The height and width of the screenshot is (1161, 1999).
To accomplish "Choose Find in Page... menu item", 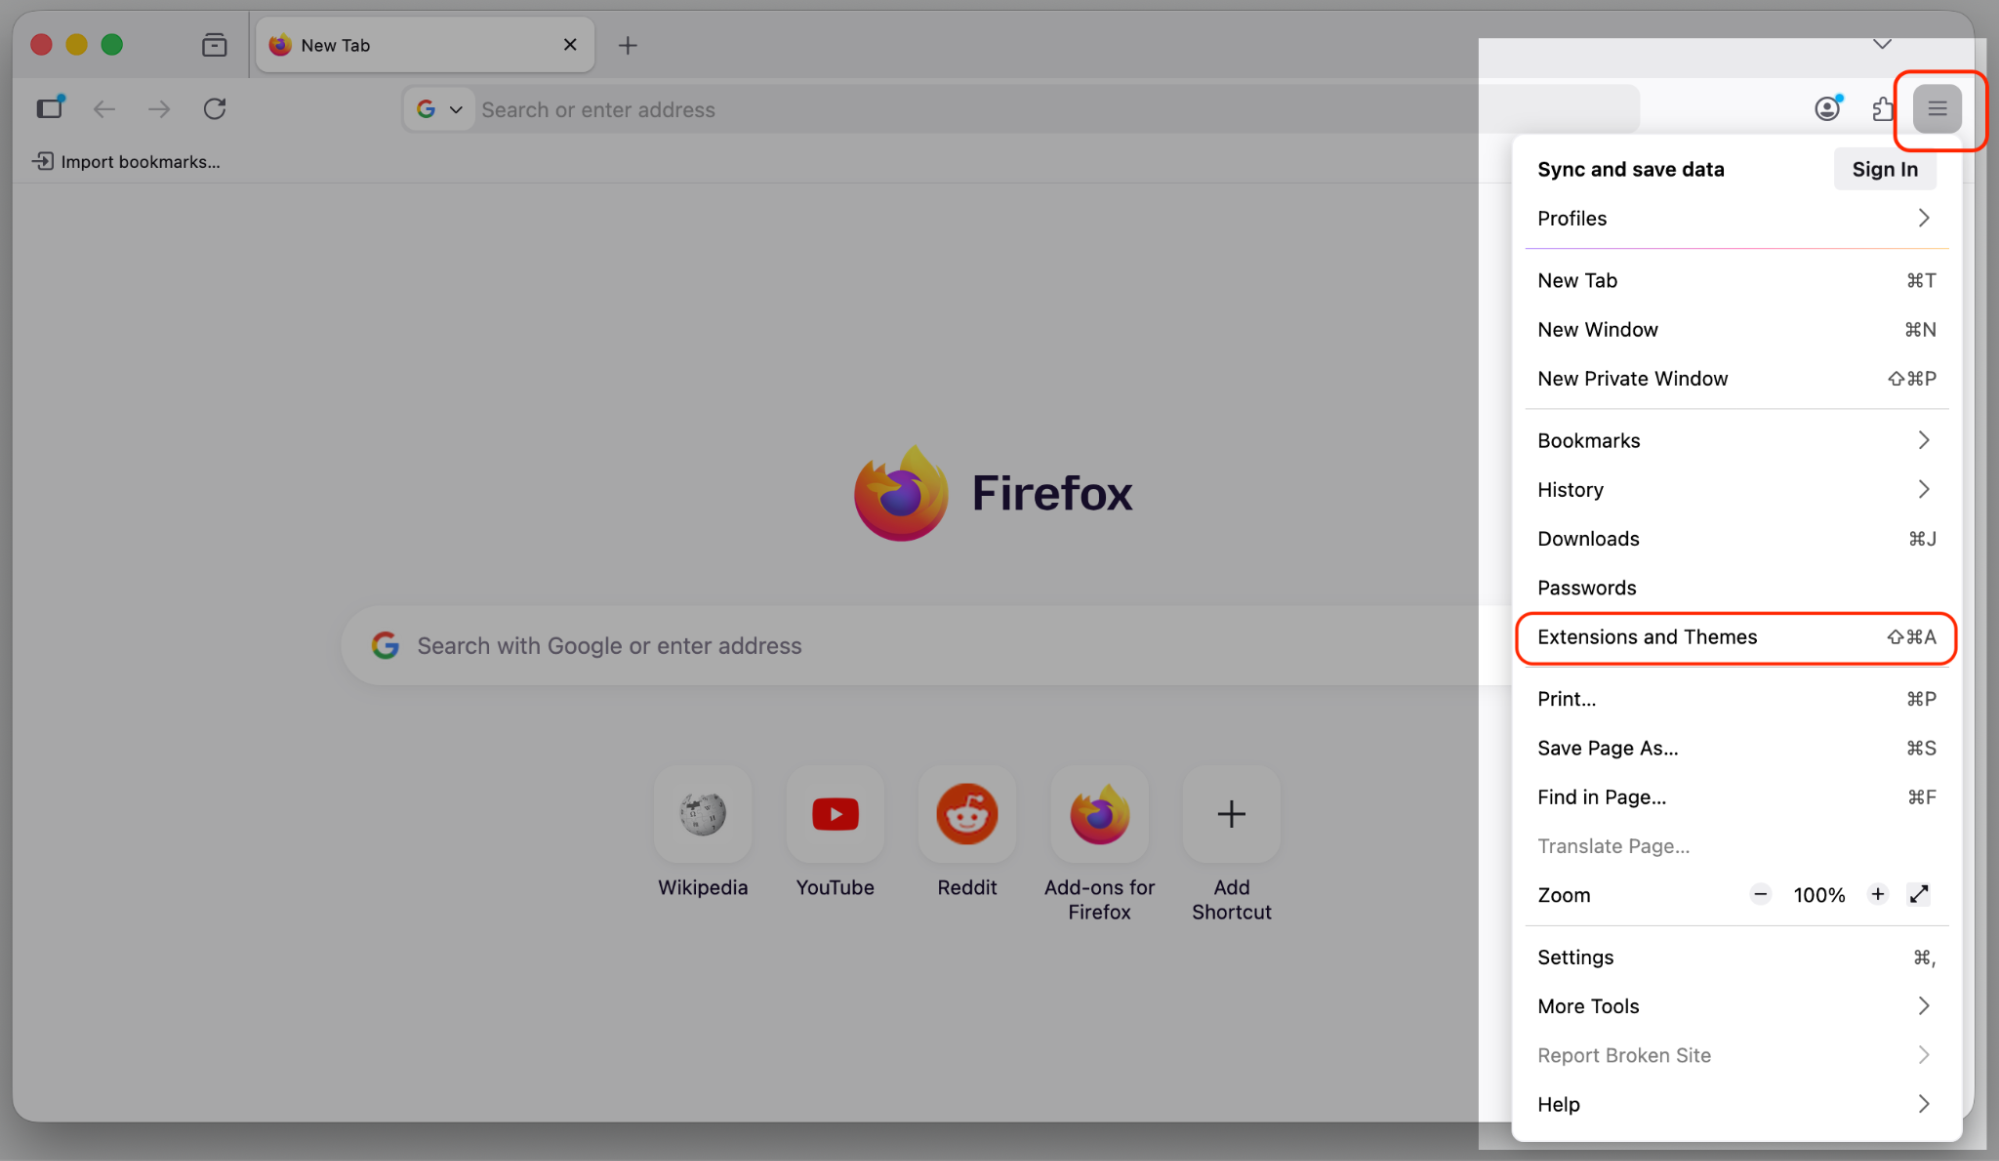I will click(x=1736, y=796).
